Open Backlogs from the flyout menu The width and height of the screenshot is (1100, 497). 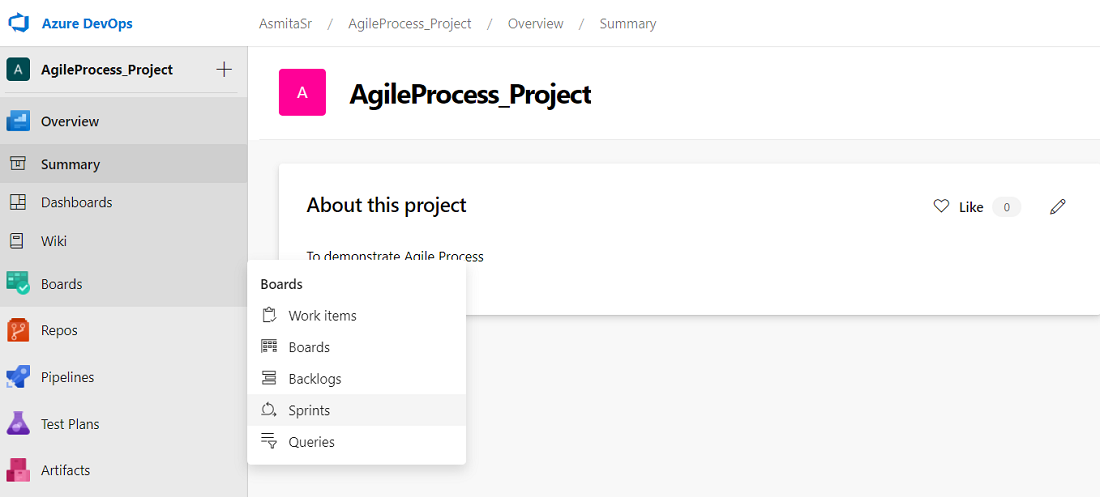pos(315,379)
